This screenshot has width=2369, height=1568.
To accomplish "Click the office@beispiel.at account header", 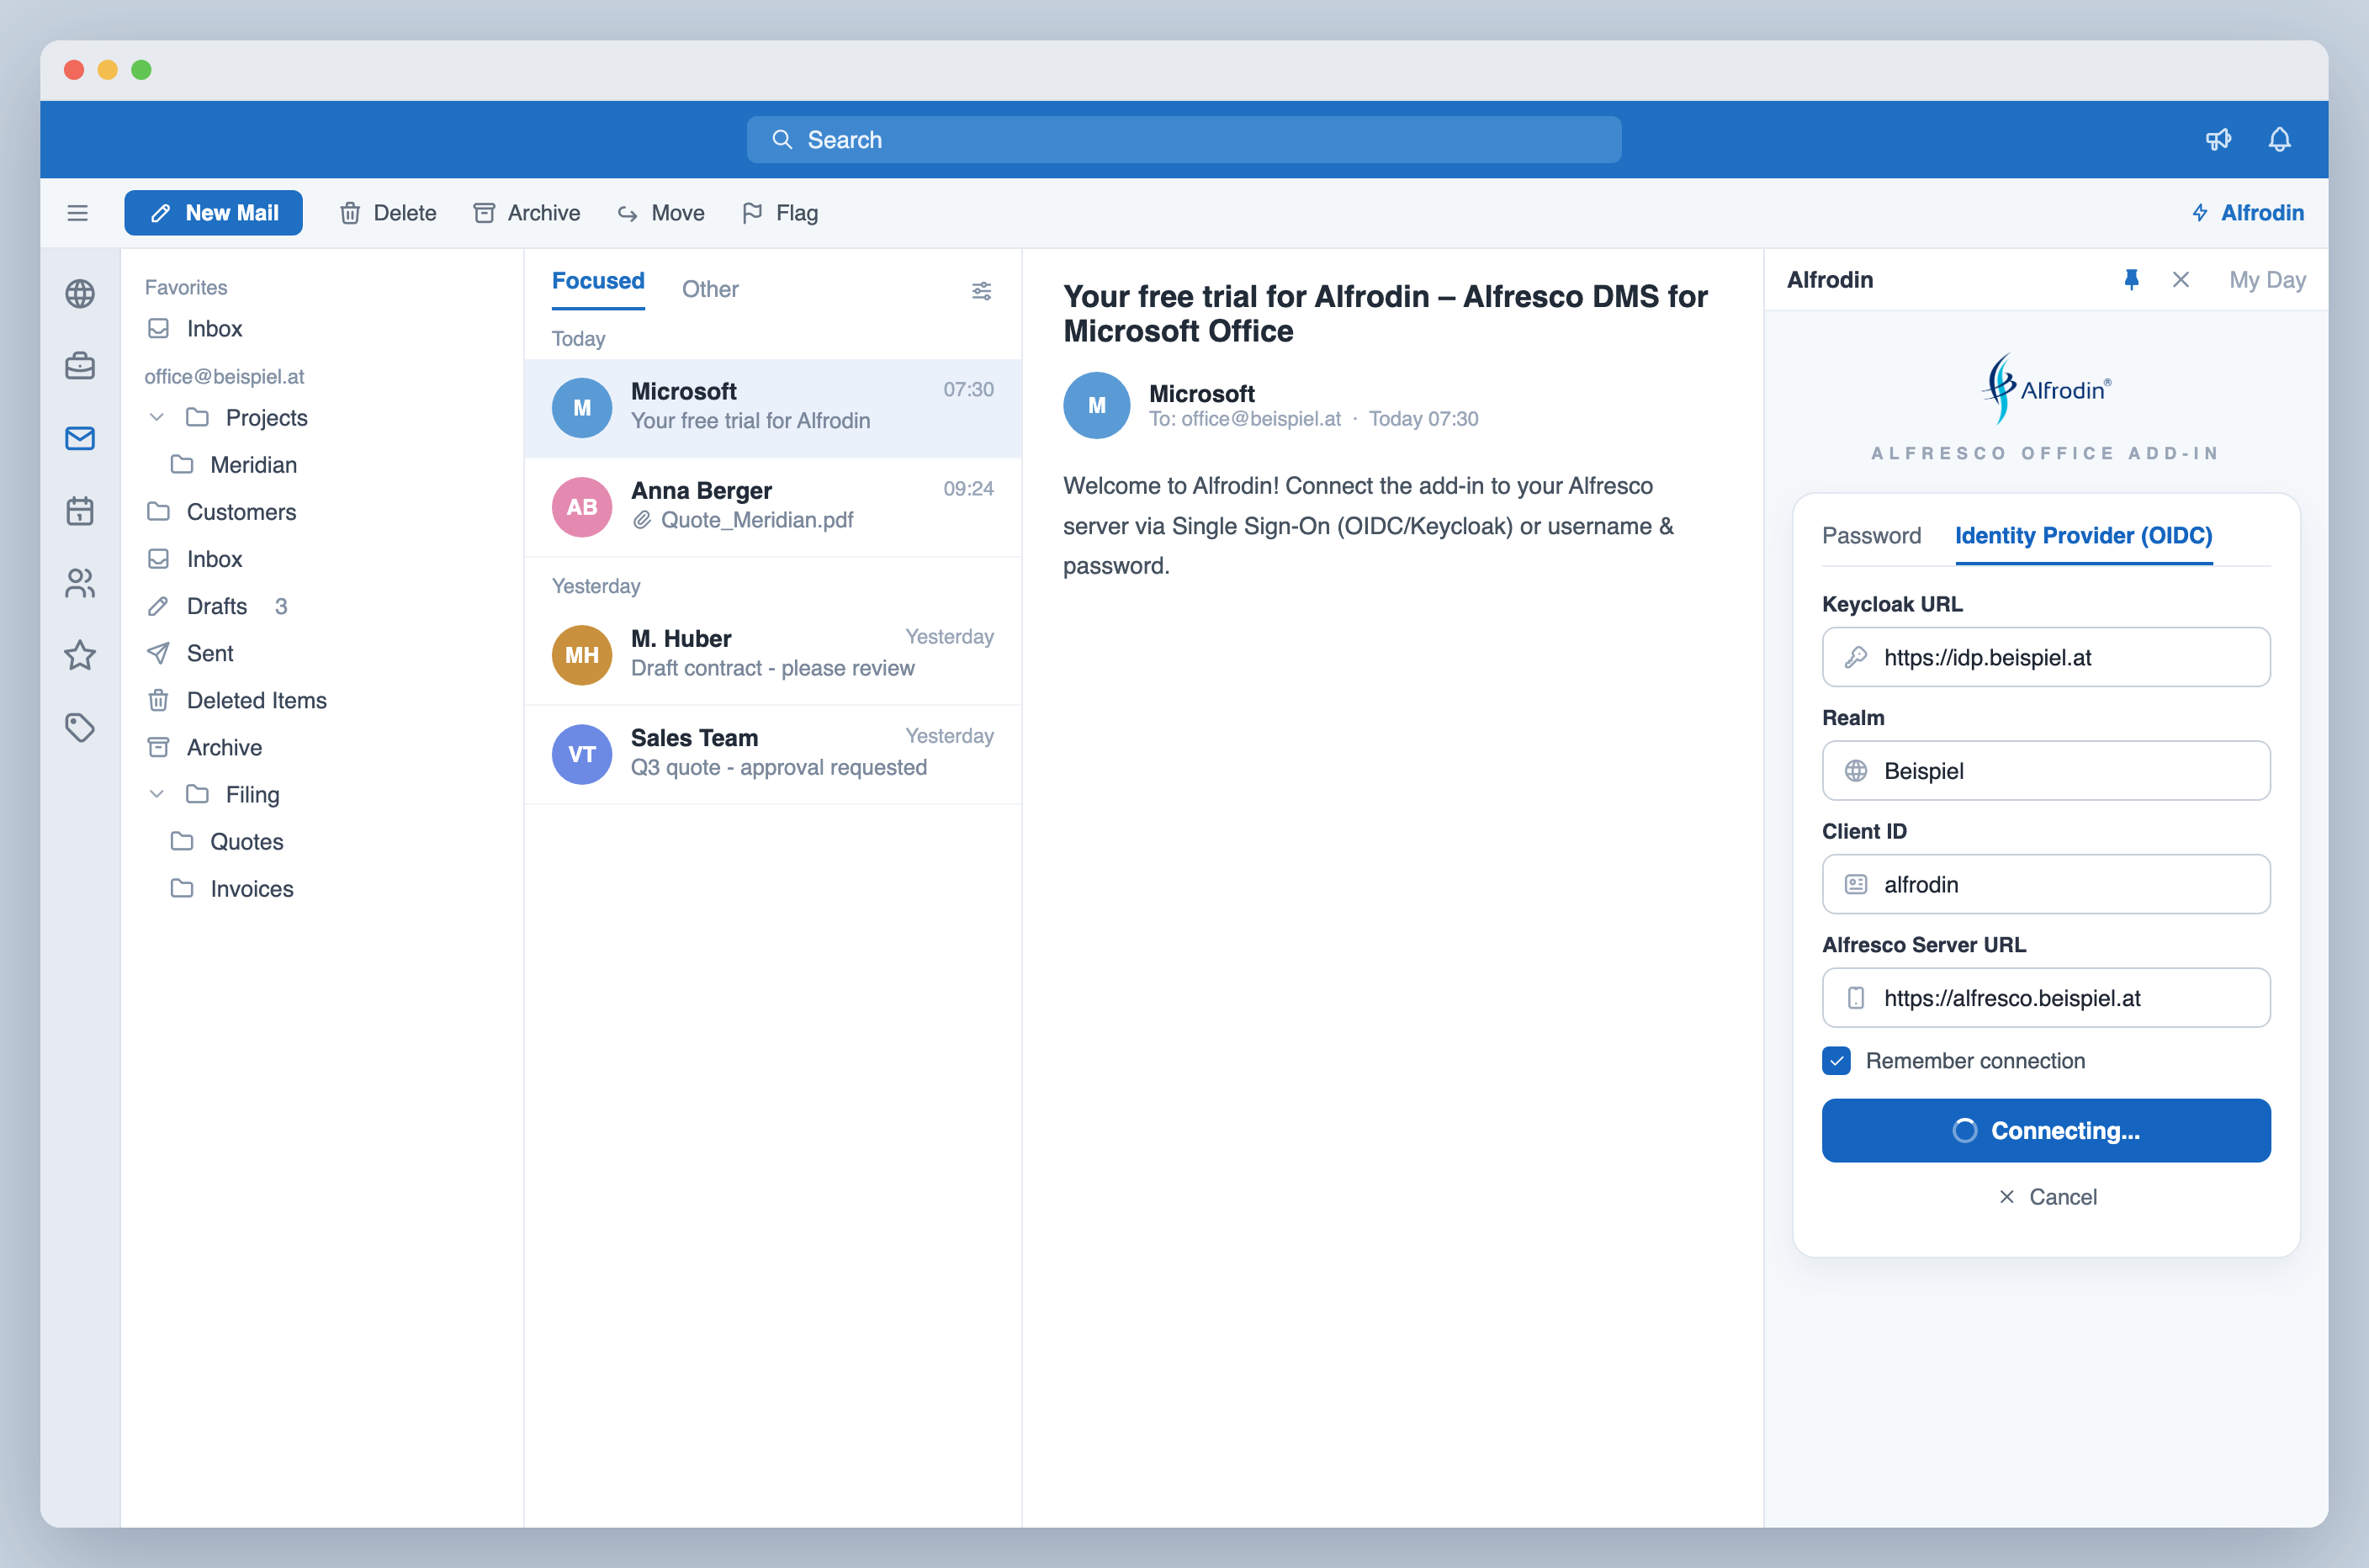I will pyautogui.click(x=224, y=376).
